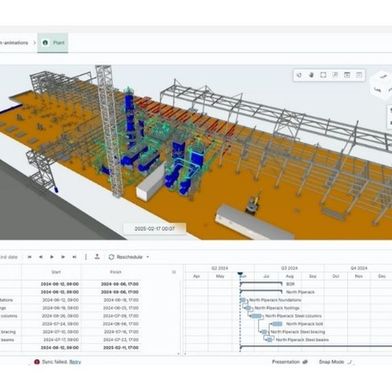
Task: Select the North Piperack footings task bar
Action: click(248, 308)
